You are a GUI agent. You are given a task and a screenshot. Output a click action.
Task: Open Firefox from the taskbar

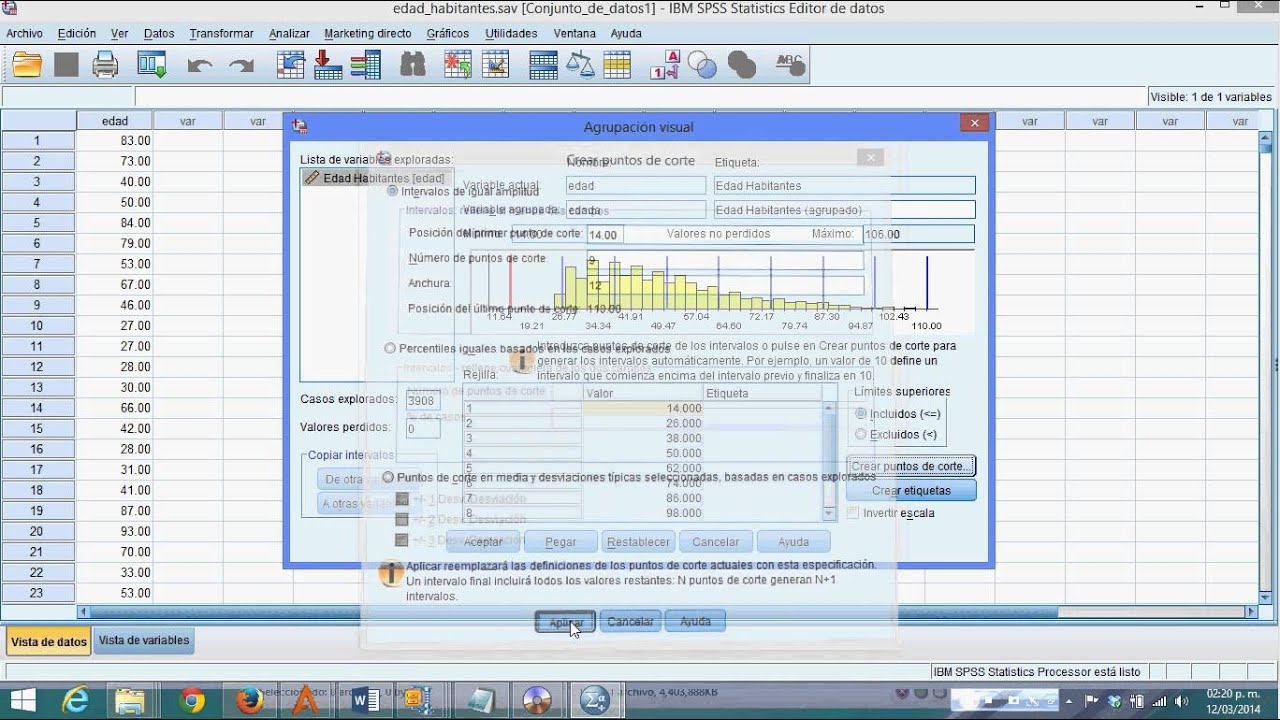pos(250,700)
